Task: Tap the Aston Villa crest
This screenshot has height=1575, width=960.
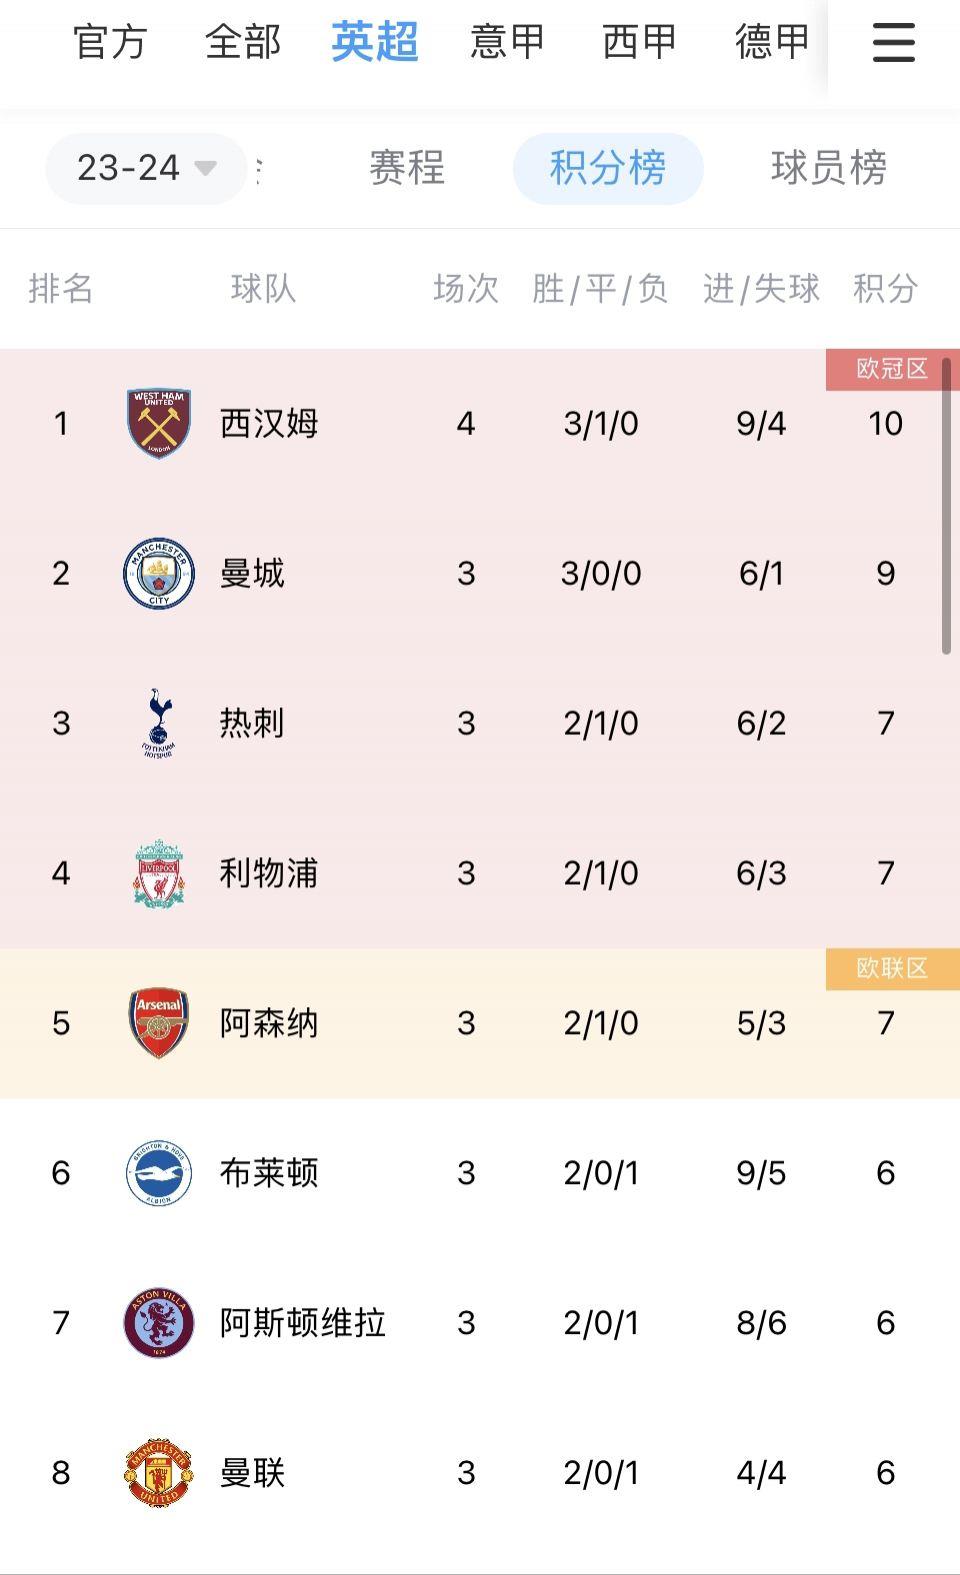Action: coord(159,1323)
